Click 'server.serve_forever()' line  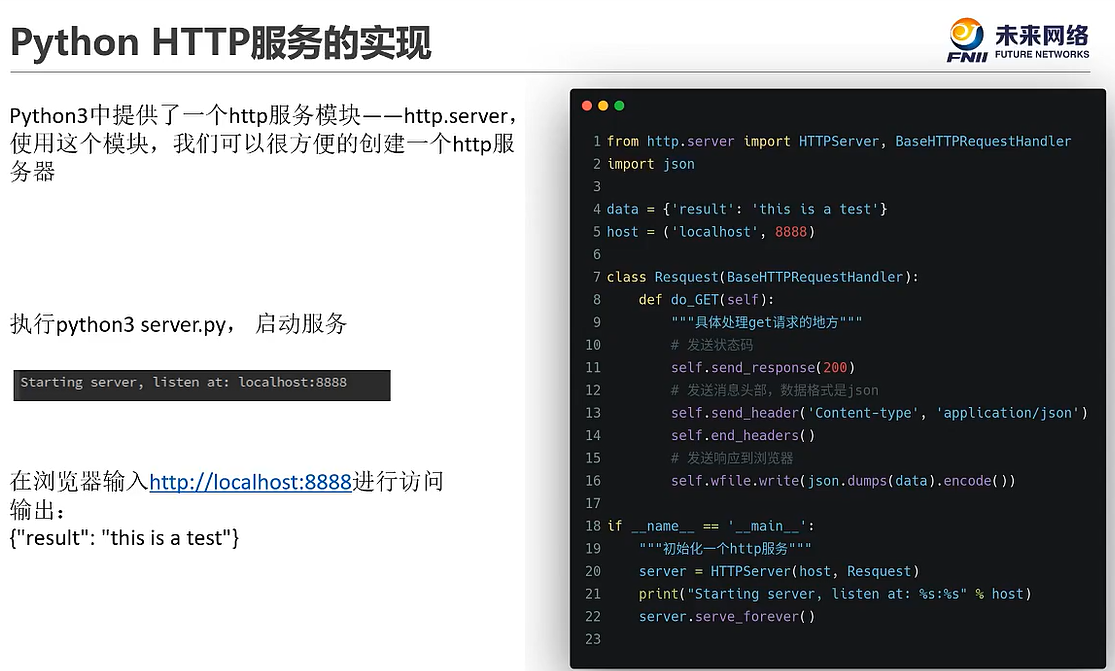click(x=727, y=617)
